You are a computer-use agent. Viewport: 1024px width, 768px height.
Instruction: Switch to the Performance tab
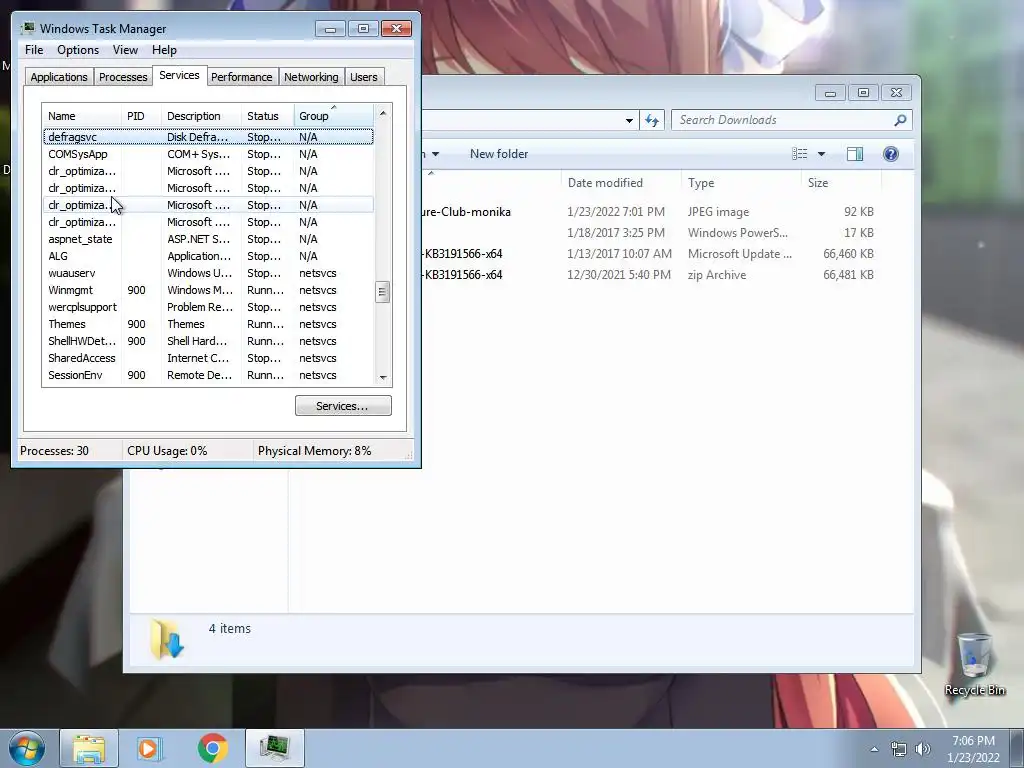click(x=242, y=77)
